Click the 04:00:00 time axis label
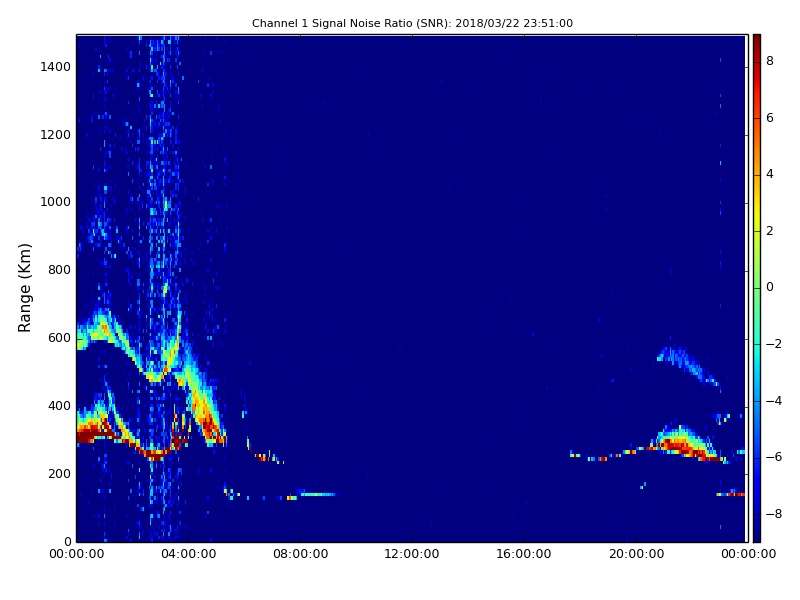The image size is (800, 600). click(188, 554)
